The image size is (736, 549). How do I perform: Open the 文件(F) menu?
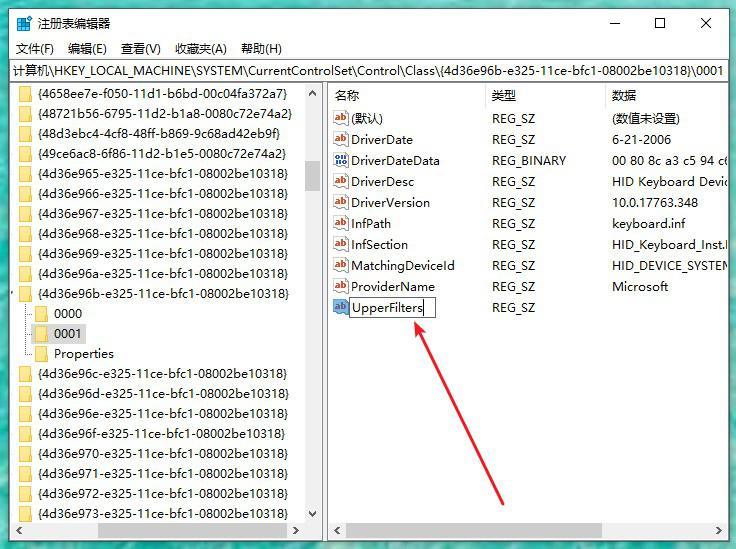(35, 48)
